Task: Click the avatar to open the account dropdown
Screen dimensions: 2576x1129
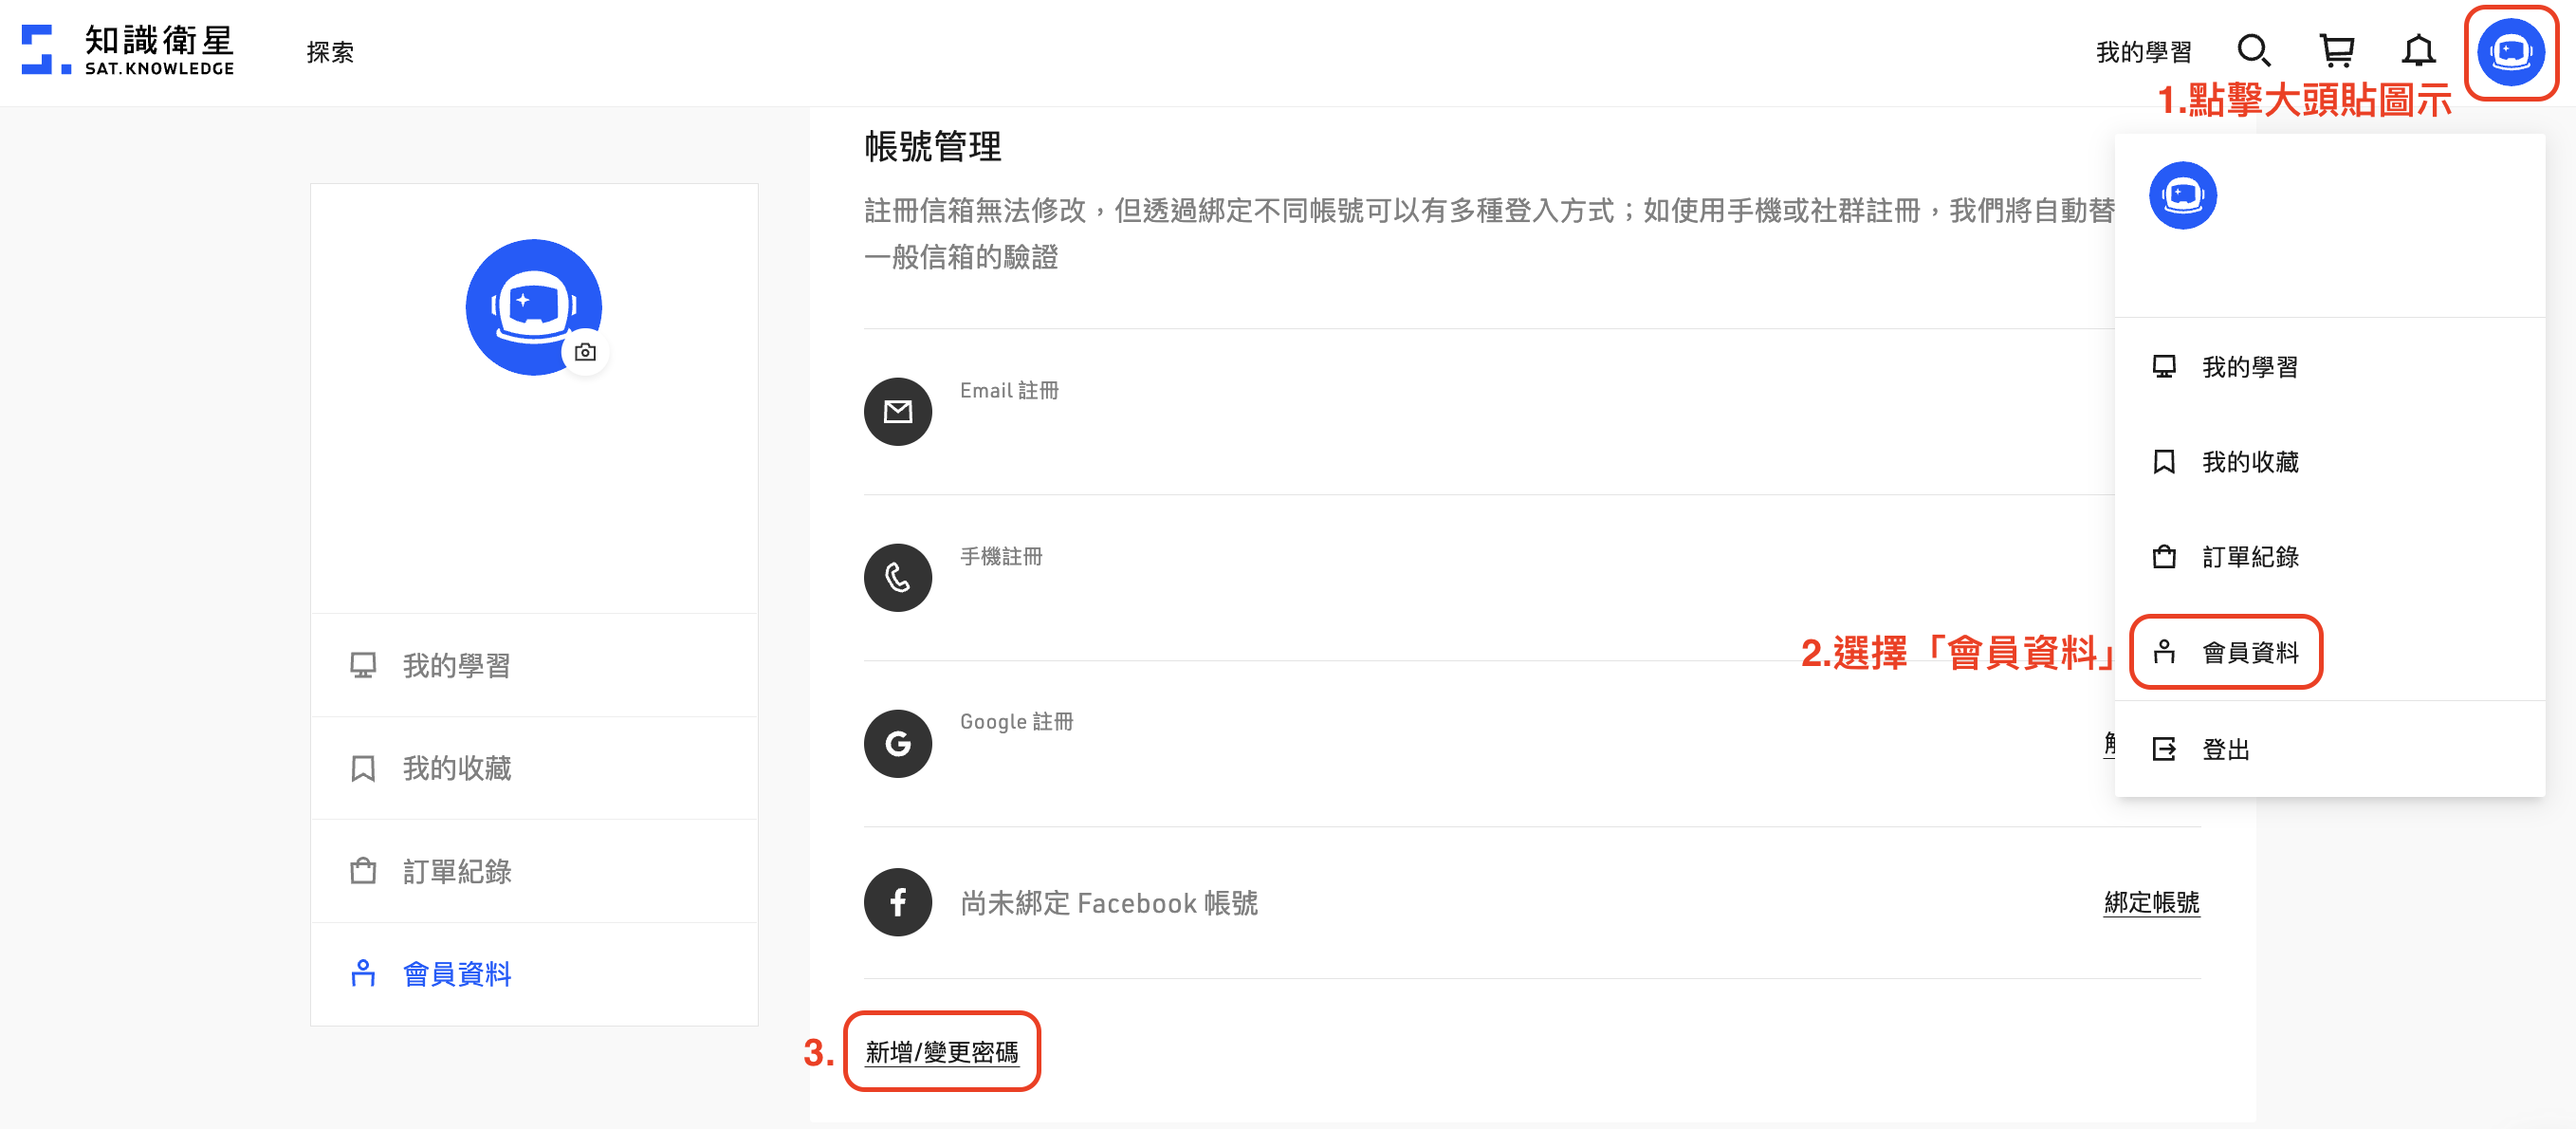Action: 2511,54
